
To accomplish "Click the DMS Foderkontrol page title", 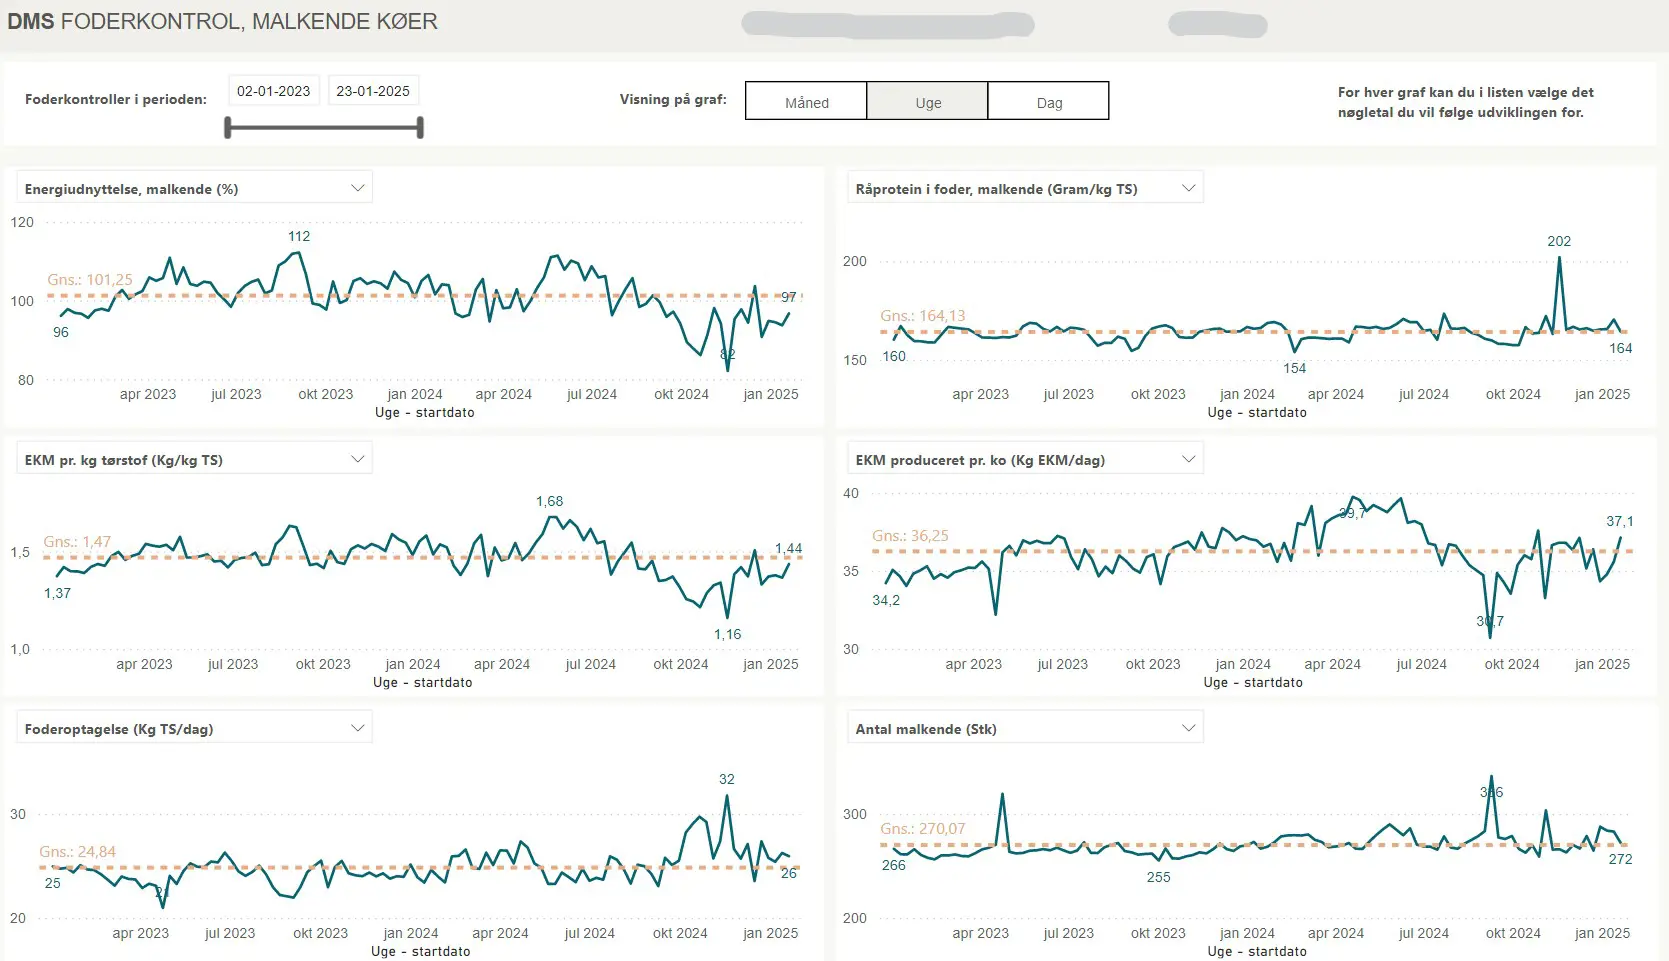I will pos(222,22).
